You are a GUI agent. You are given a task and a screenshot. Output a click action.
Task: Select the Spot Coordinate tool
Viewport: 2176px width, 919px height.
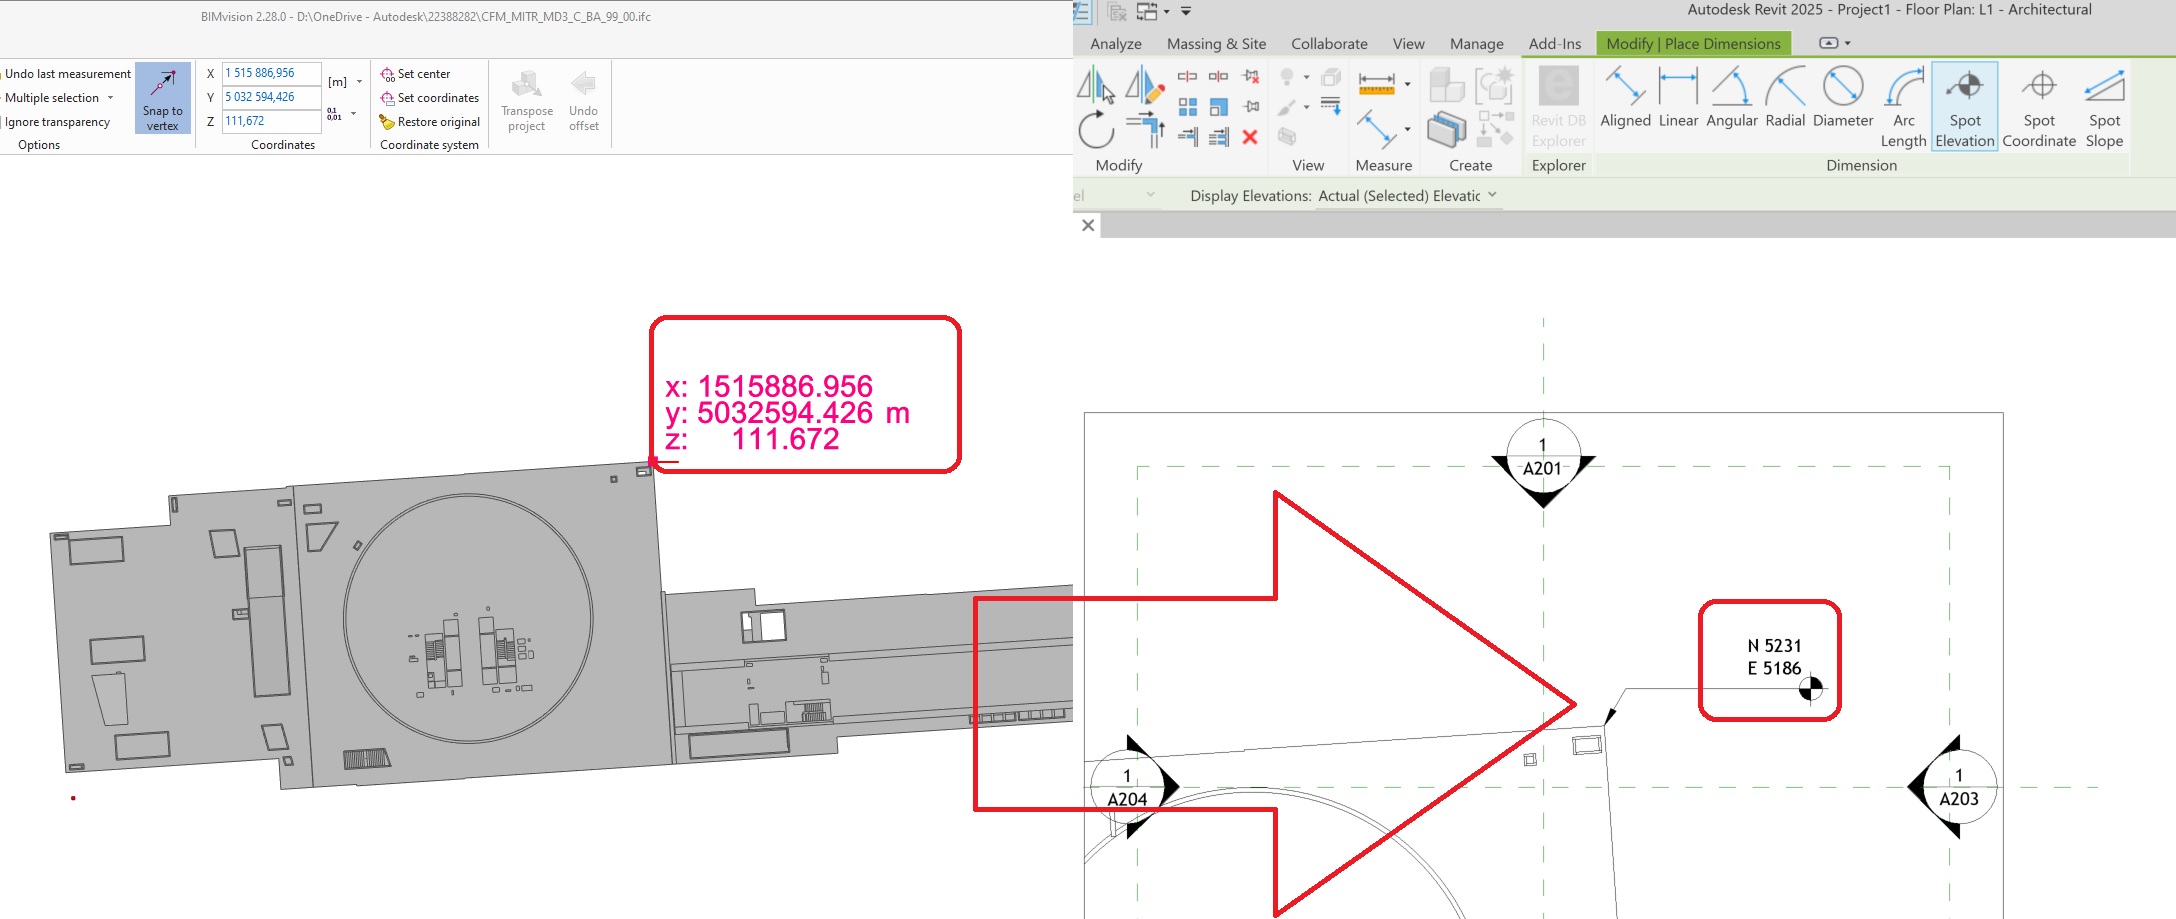[2039, 107]
